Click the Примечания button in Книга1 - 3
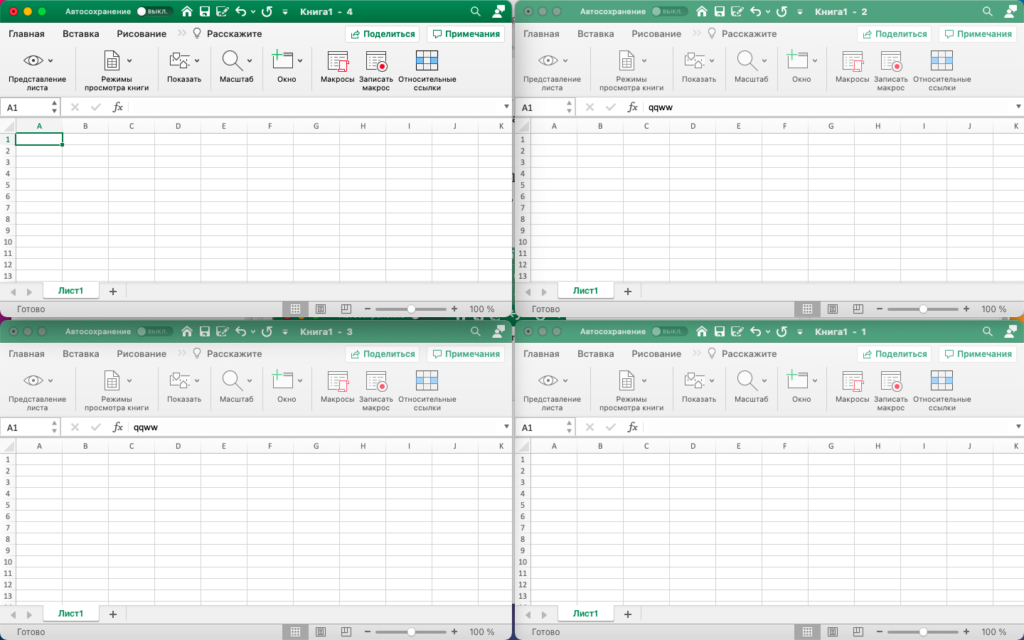 465,354
